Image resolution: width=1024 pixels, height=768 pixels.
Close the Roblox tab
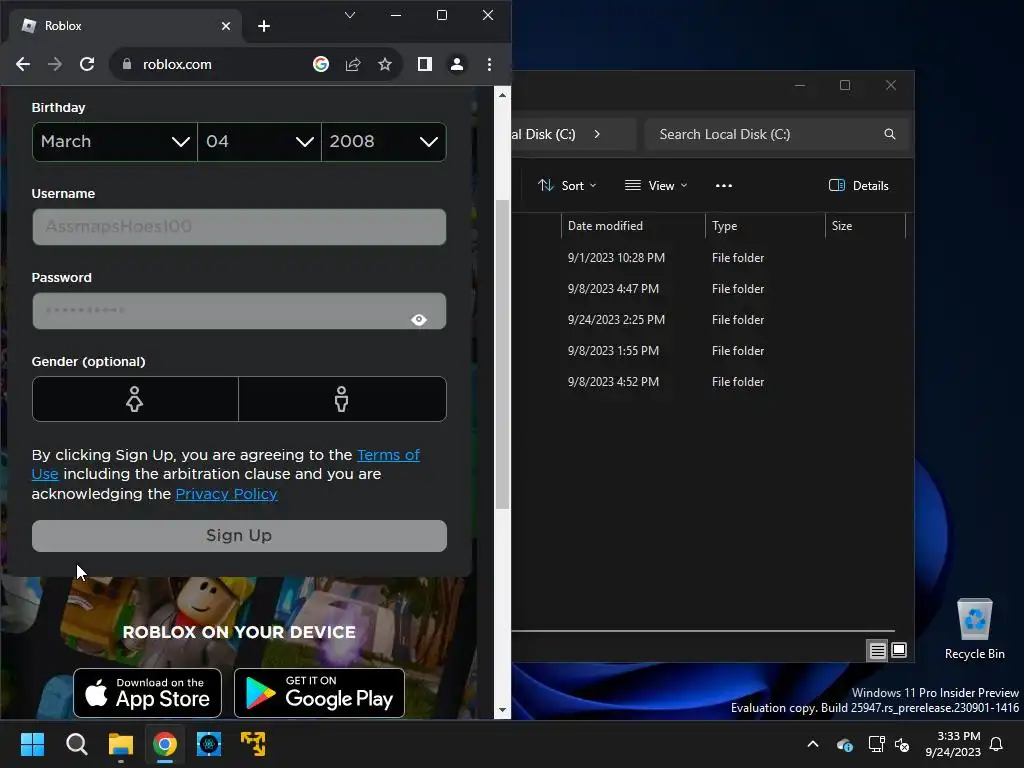(226, 26)
